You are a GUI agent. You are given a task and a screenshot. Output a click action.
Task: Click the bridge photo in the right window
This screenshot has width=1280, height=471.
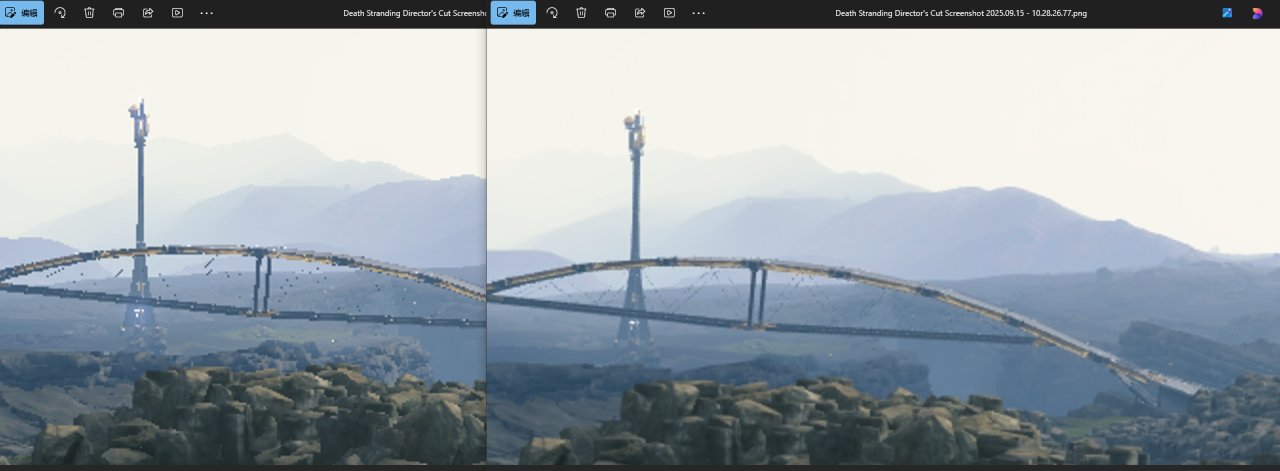(x=884, y=245)
